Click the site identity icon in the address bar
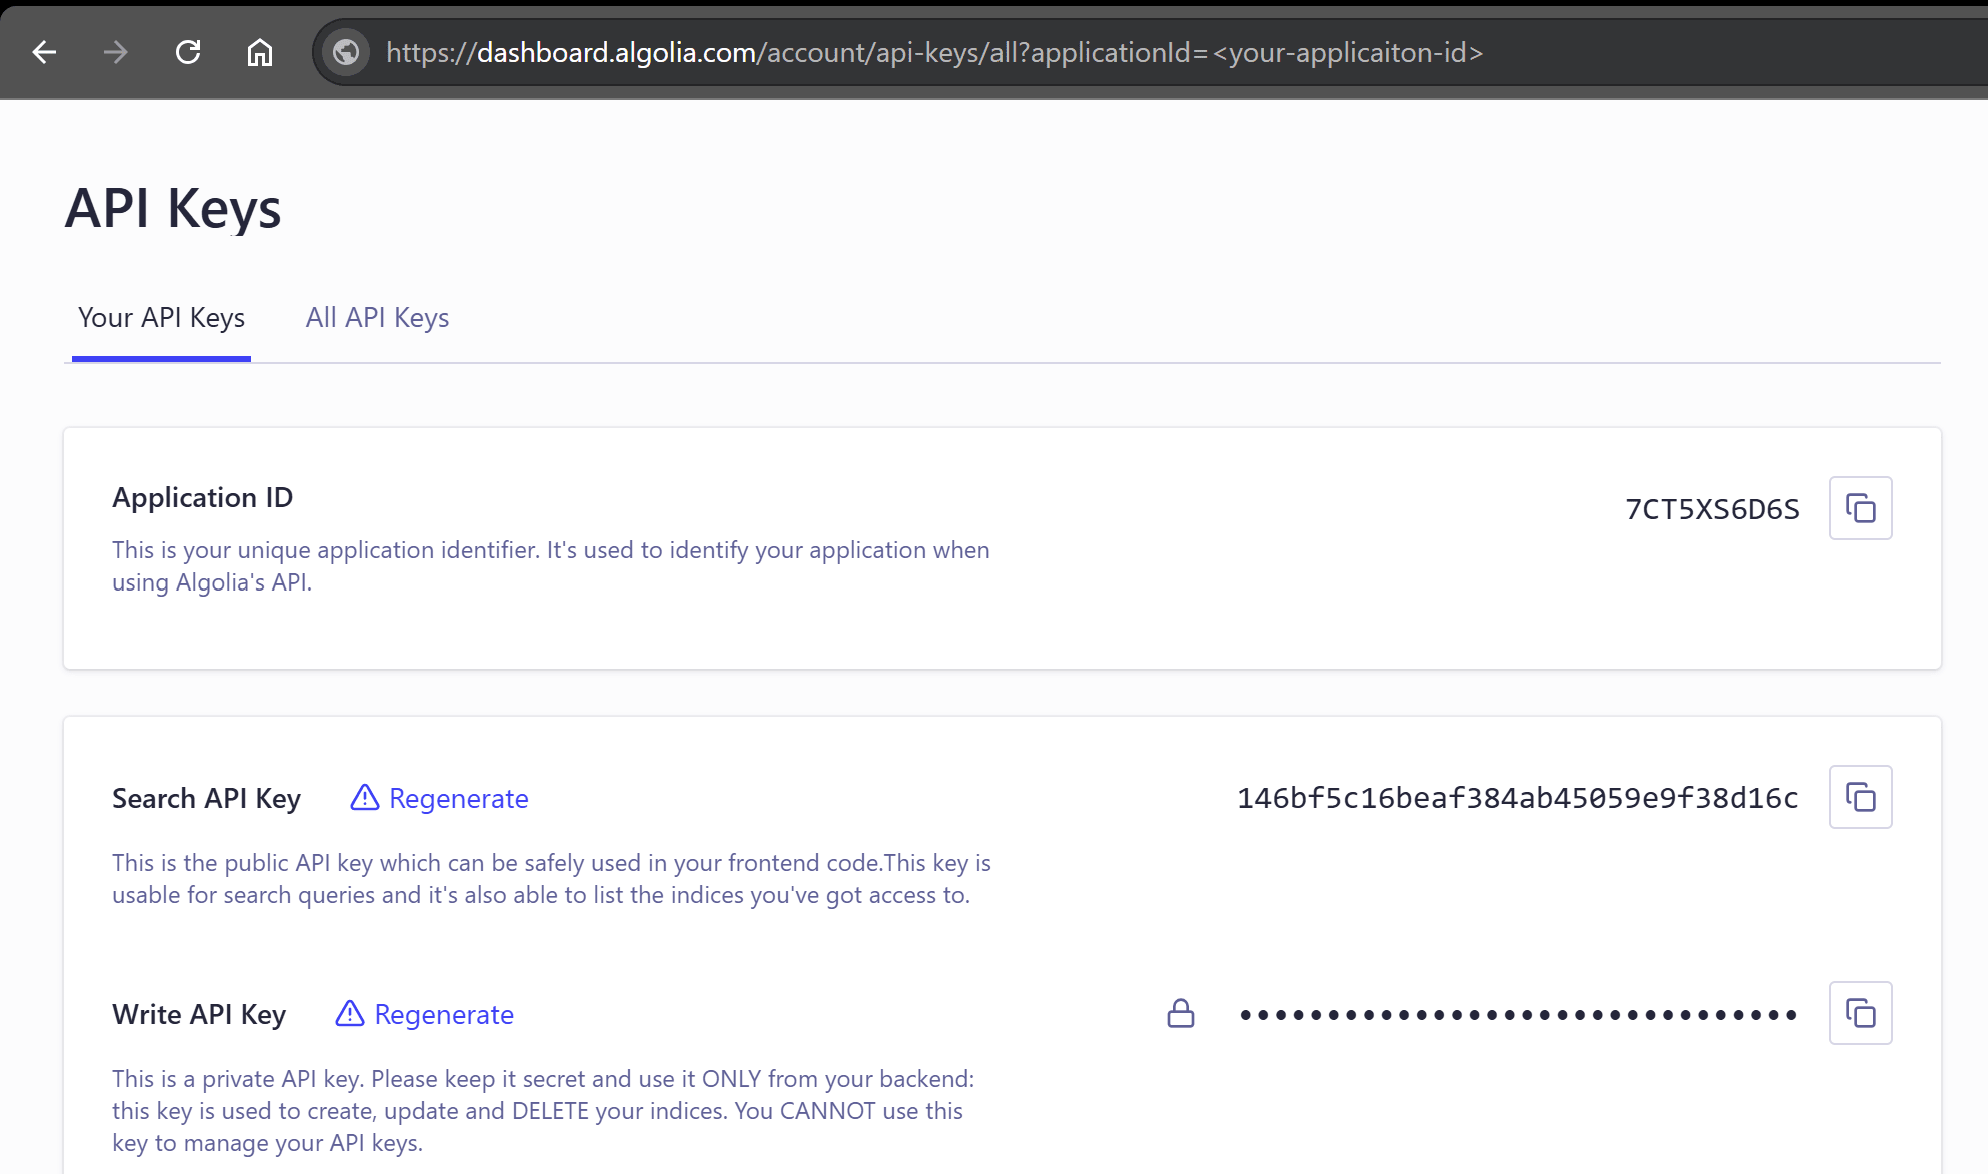 coord(346,52)
